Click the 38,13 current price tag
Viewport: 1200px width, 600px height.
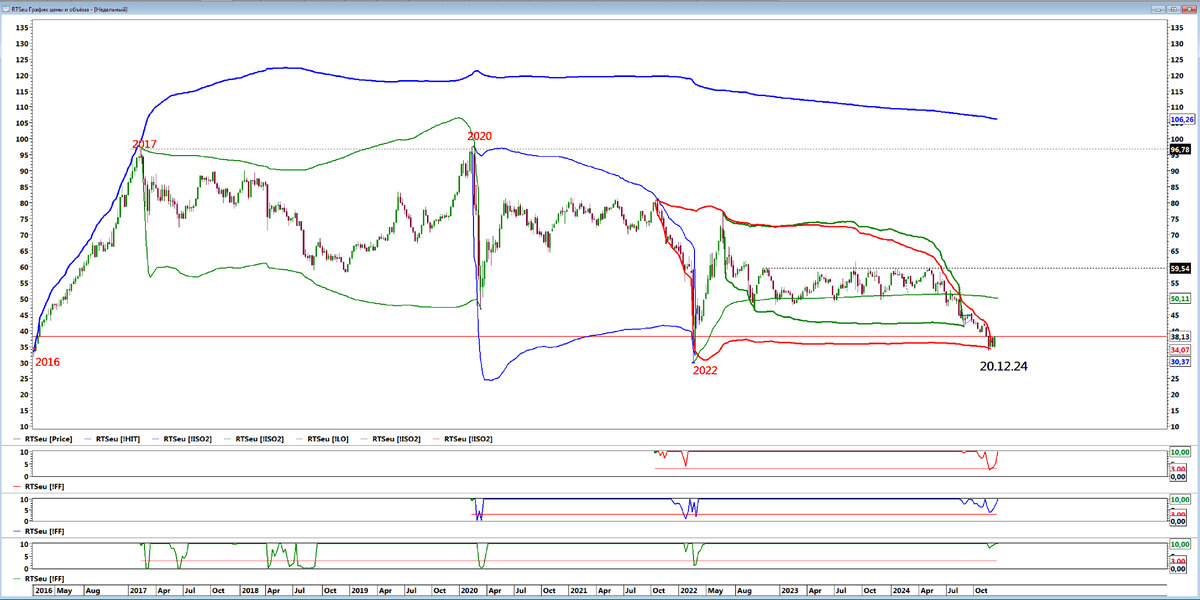1179,337
